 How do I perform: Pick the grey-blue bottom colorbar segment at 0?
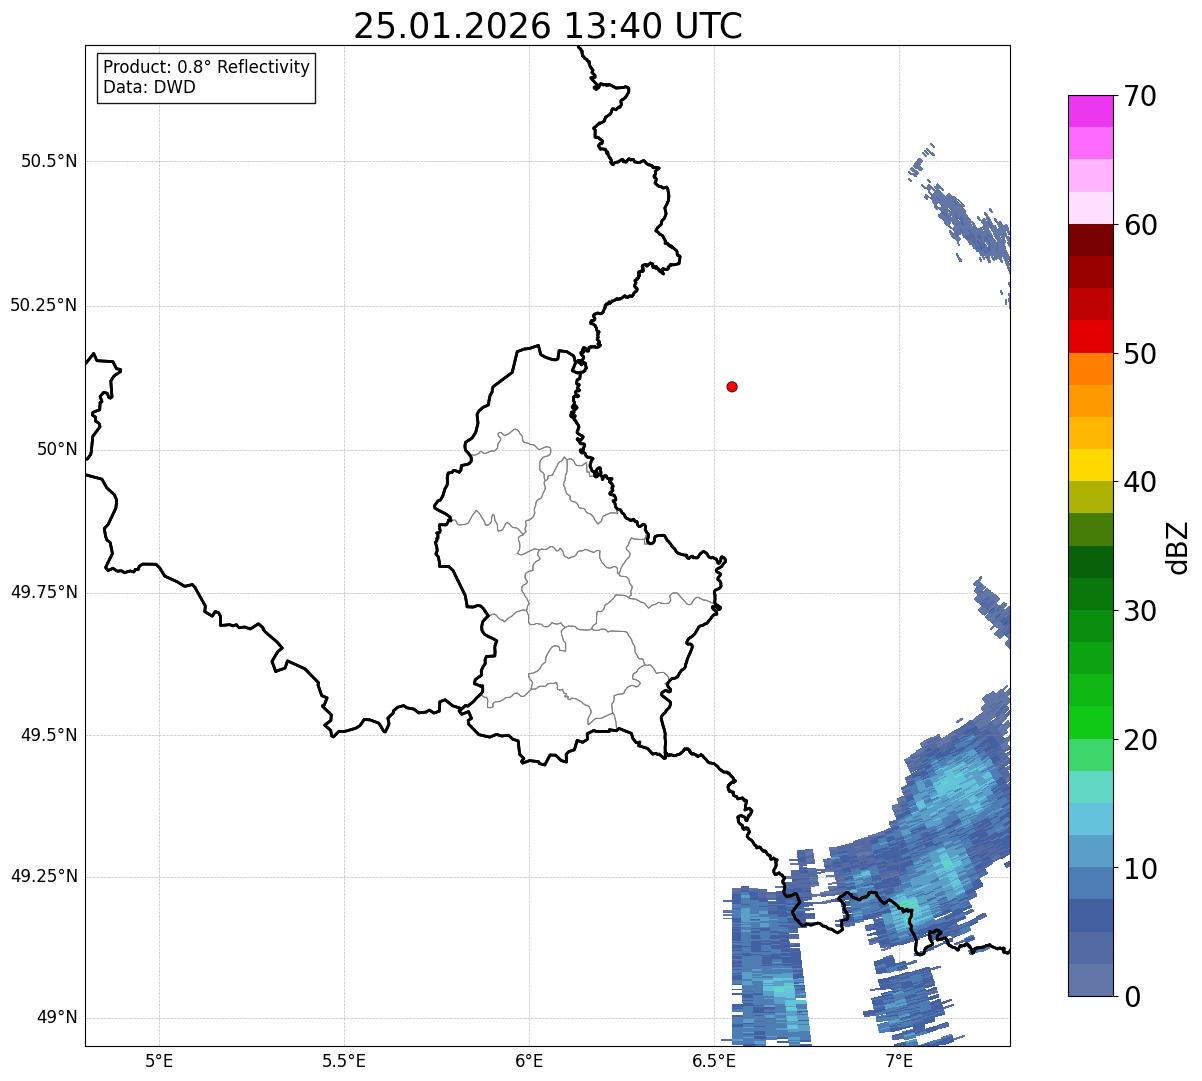pyautogui.click(x=1090, y=980)
